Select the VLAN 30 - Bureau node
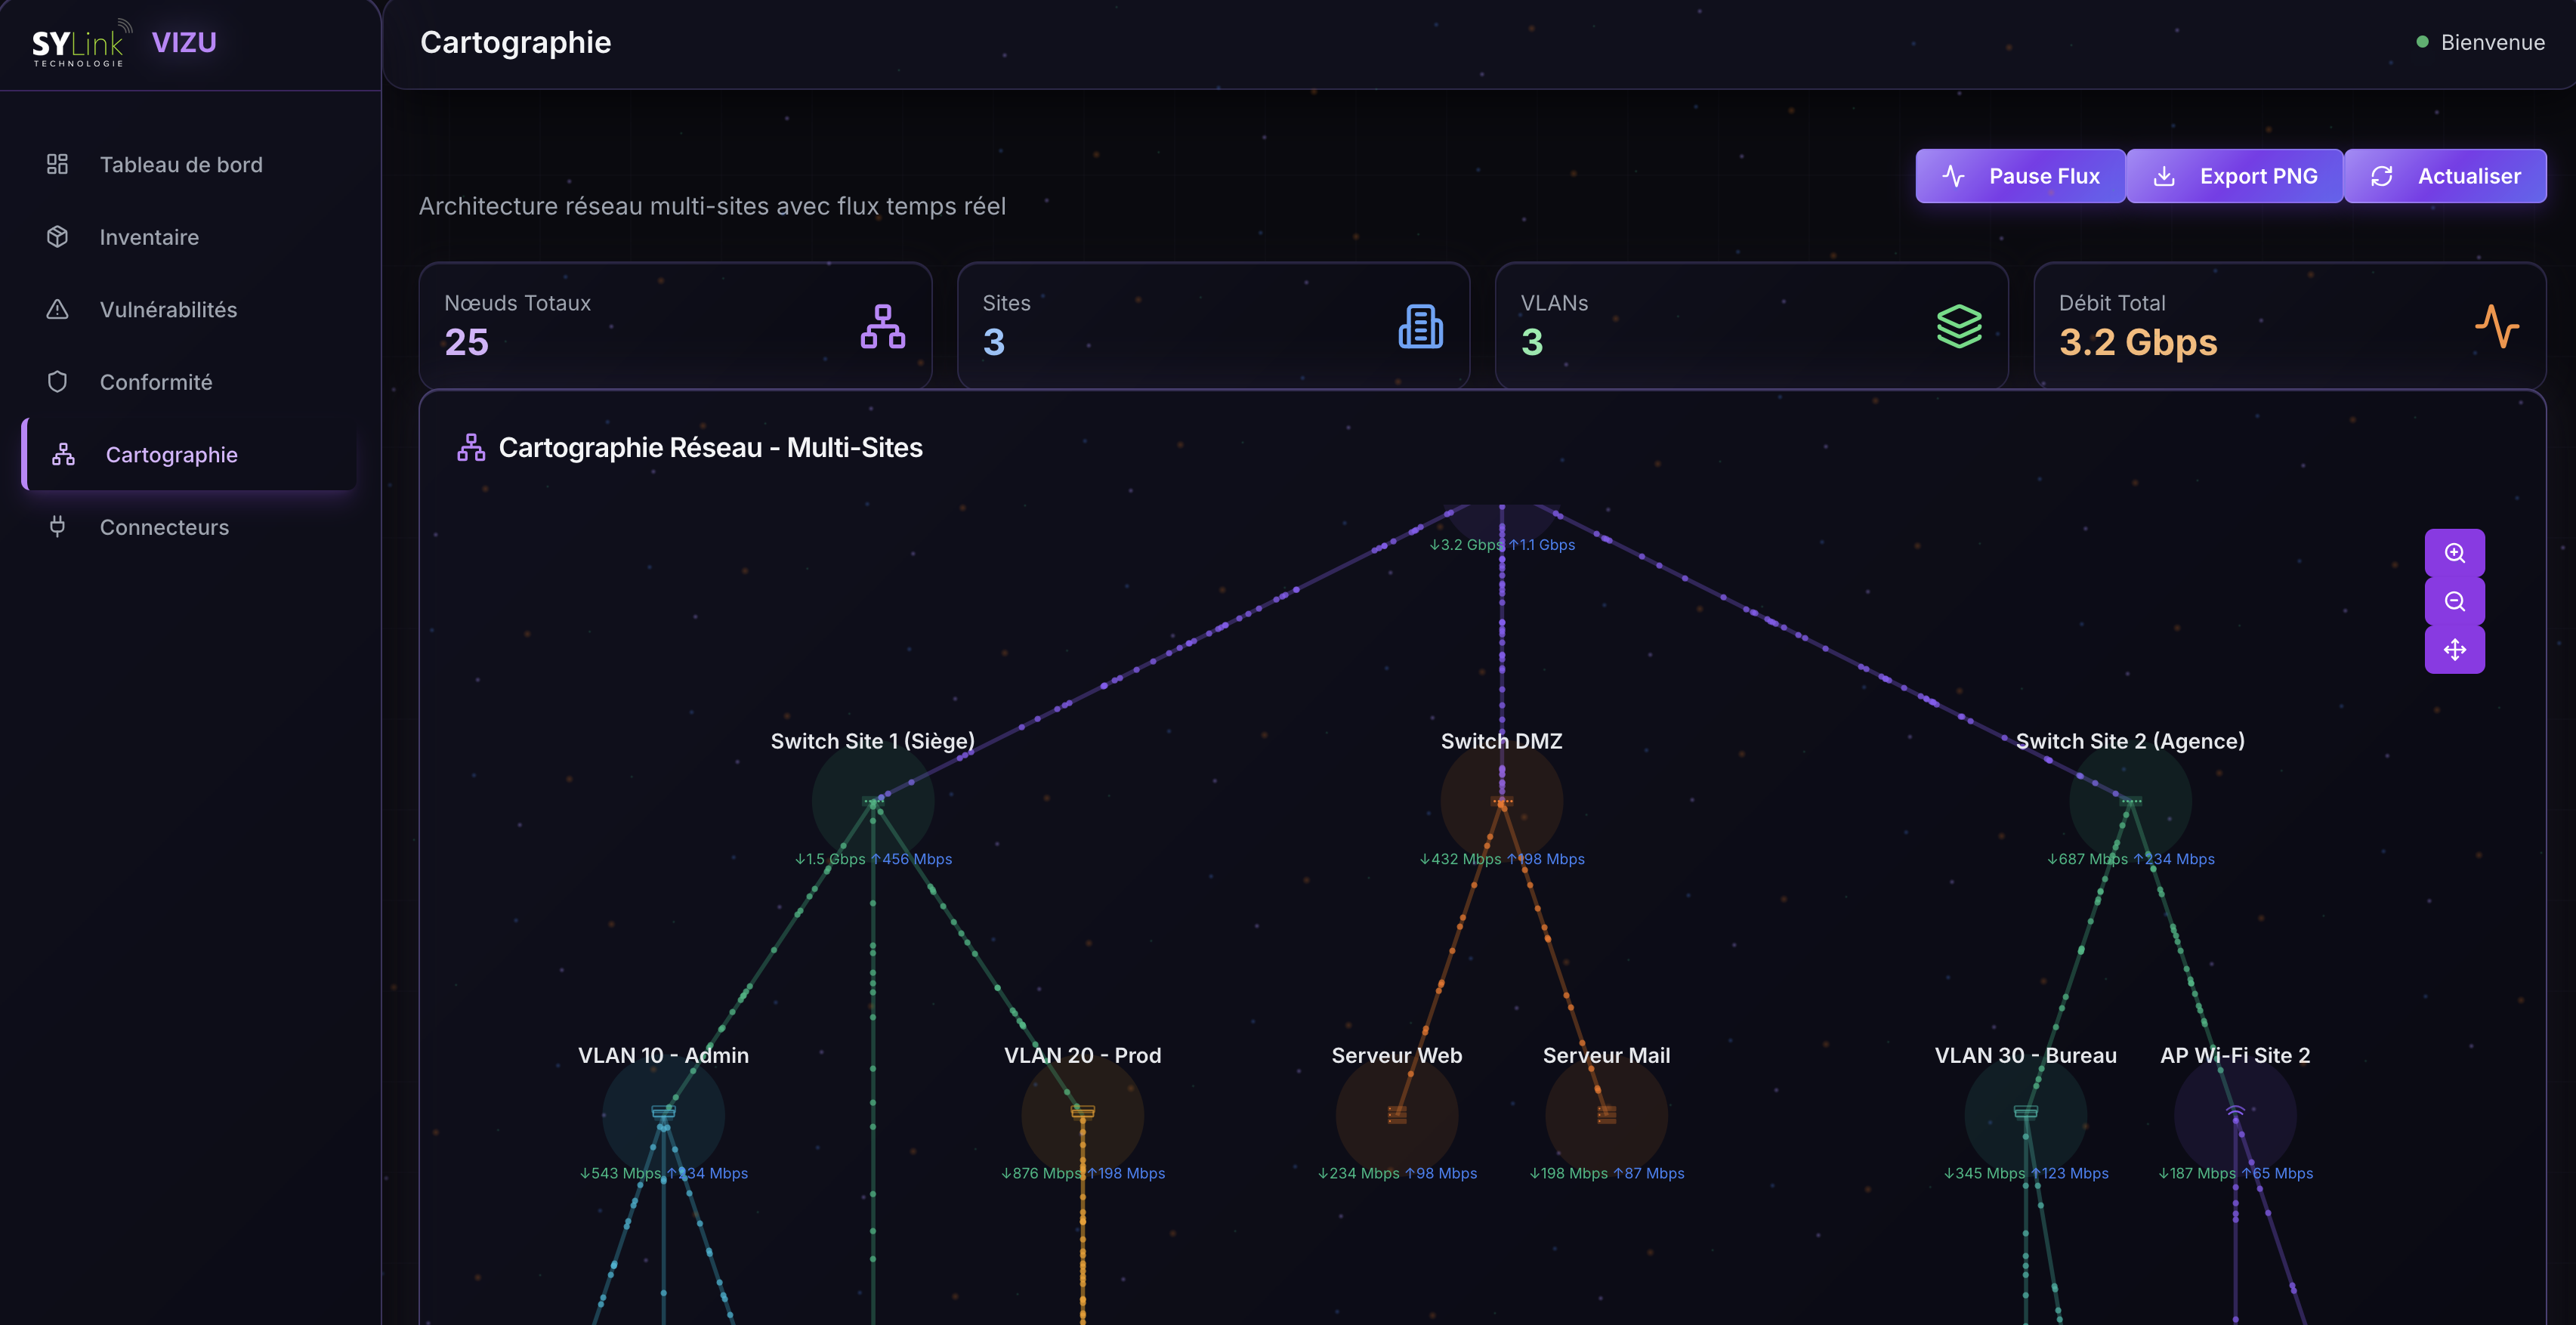Image resolution: width=2576 pixels, height=1325 pixels. coord(2025,1114)
